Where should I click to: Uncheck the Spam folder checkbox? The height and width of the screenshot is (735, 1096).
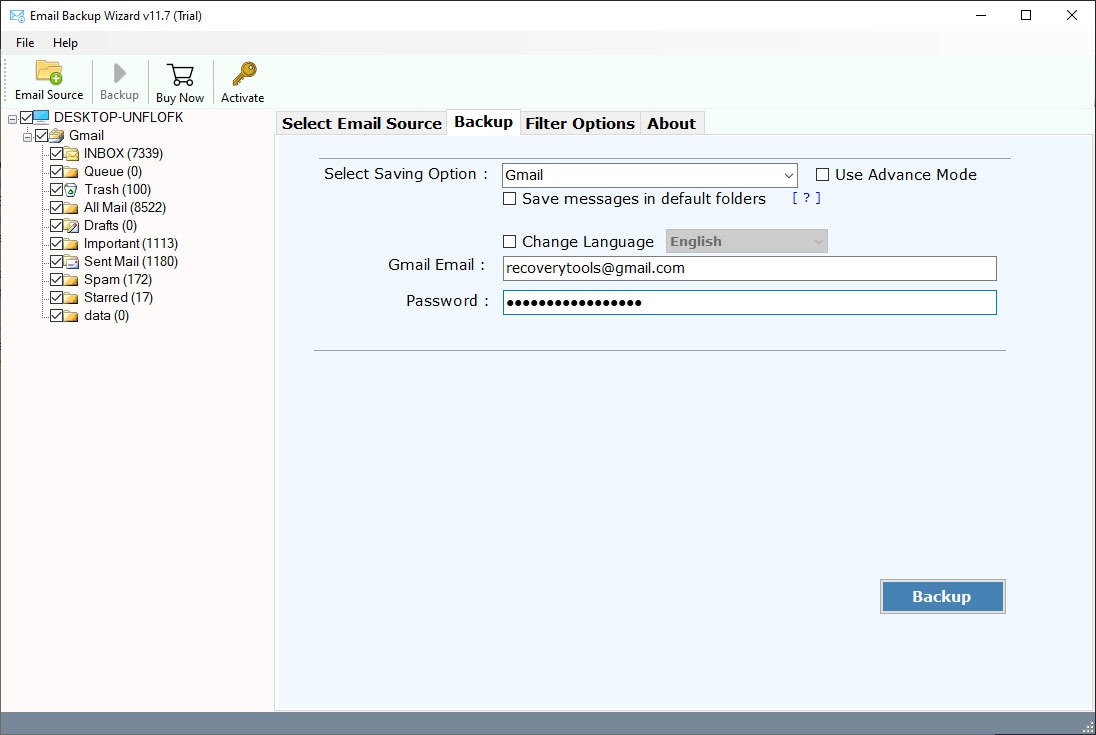tap(56, 280)
